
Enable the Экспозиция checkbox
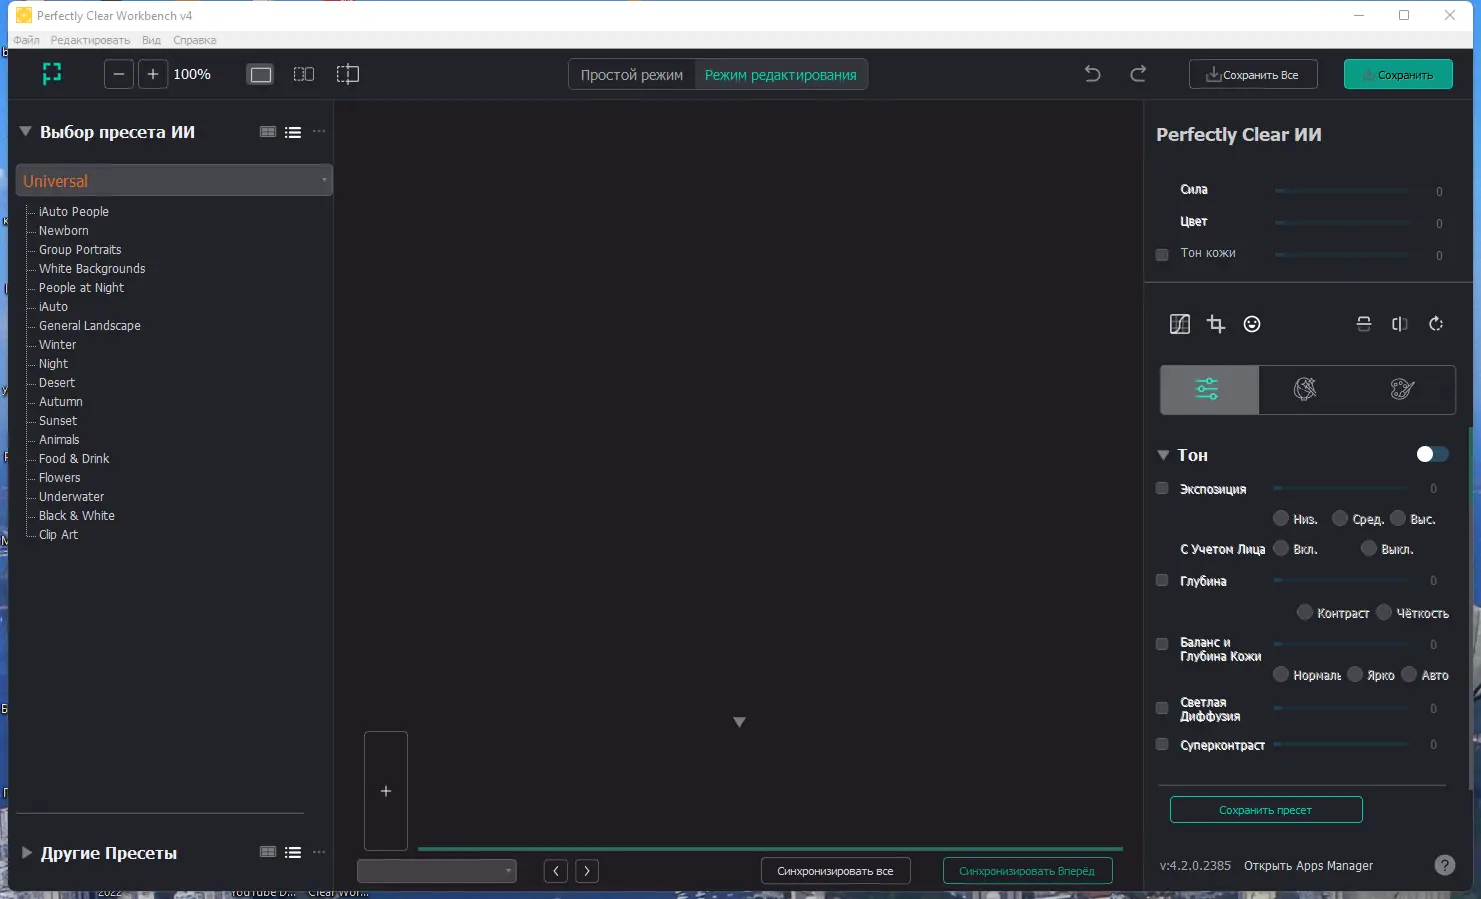coord(1162,489)
